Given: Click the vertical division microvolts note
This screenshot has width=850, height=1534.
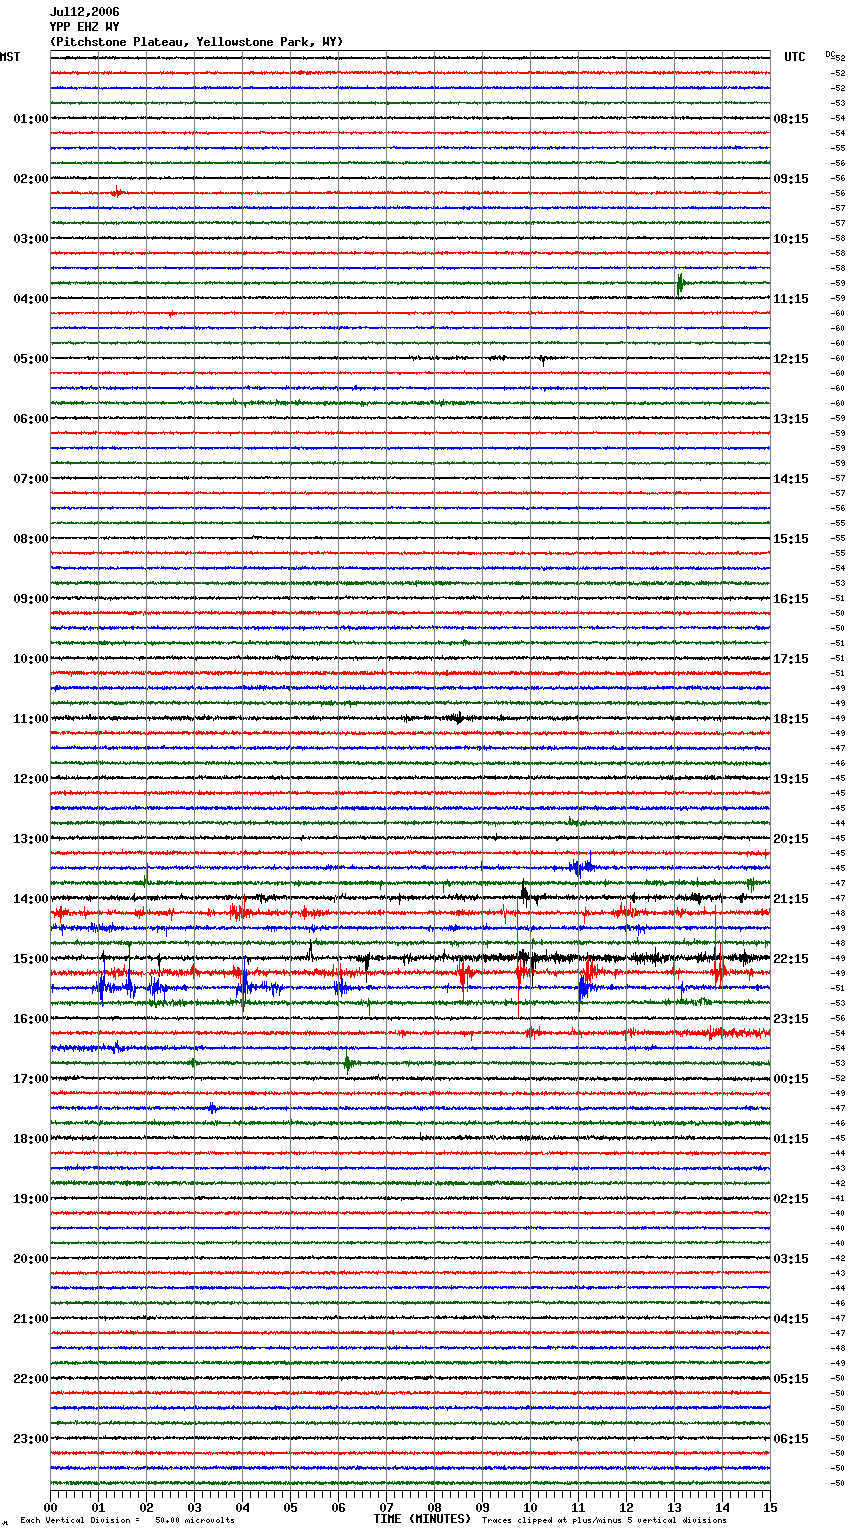Looking at the screenshot, I should [127, 1521].
